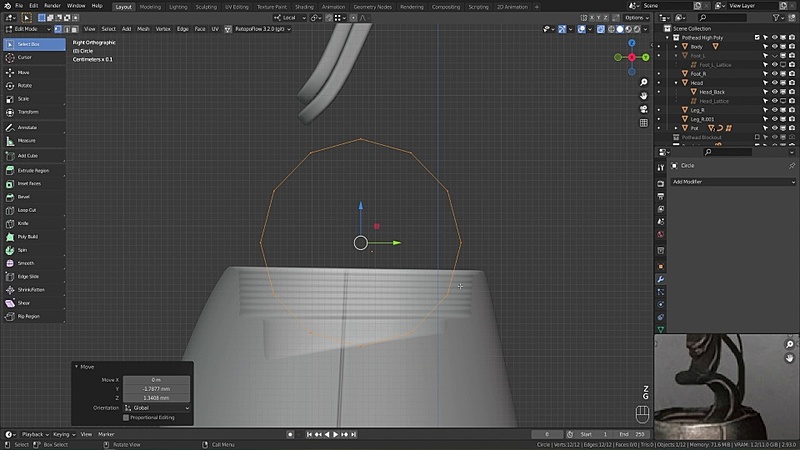The height and width of the screenshot is (450, 800).
Task: Edit the Move Y value field
Action: click(156, 389)
